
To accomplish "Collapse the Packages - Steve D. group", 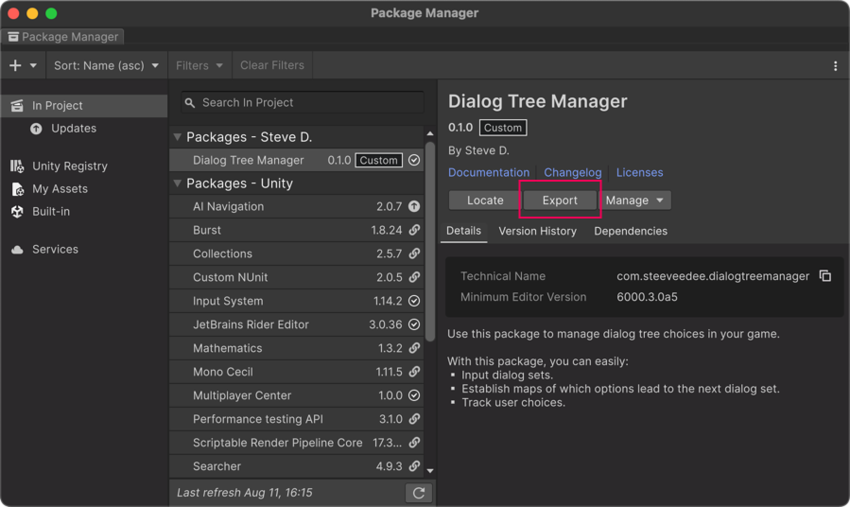I will click(178, 137).
